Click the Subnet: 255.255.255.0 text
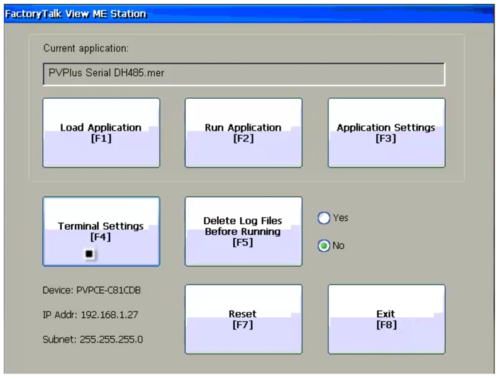 coord(93,339)
